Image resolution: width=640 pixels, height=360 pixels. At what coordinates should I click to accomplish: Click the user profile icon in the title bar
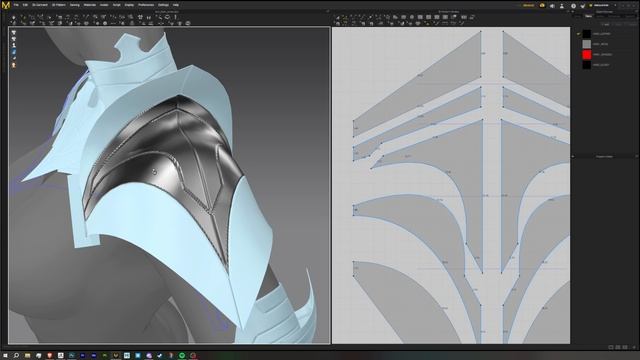[x=562, y=6]
